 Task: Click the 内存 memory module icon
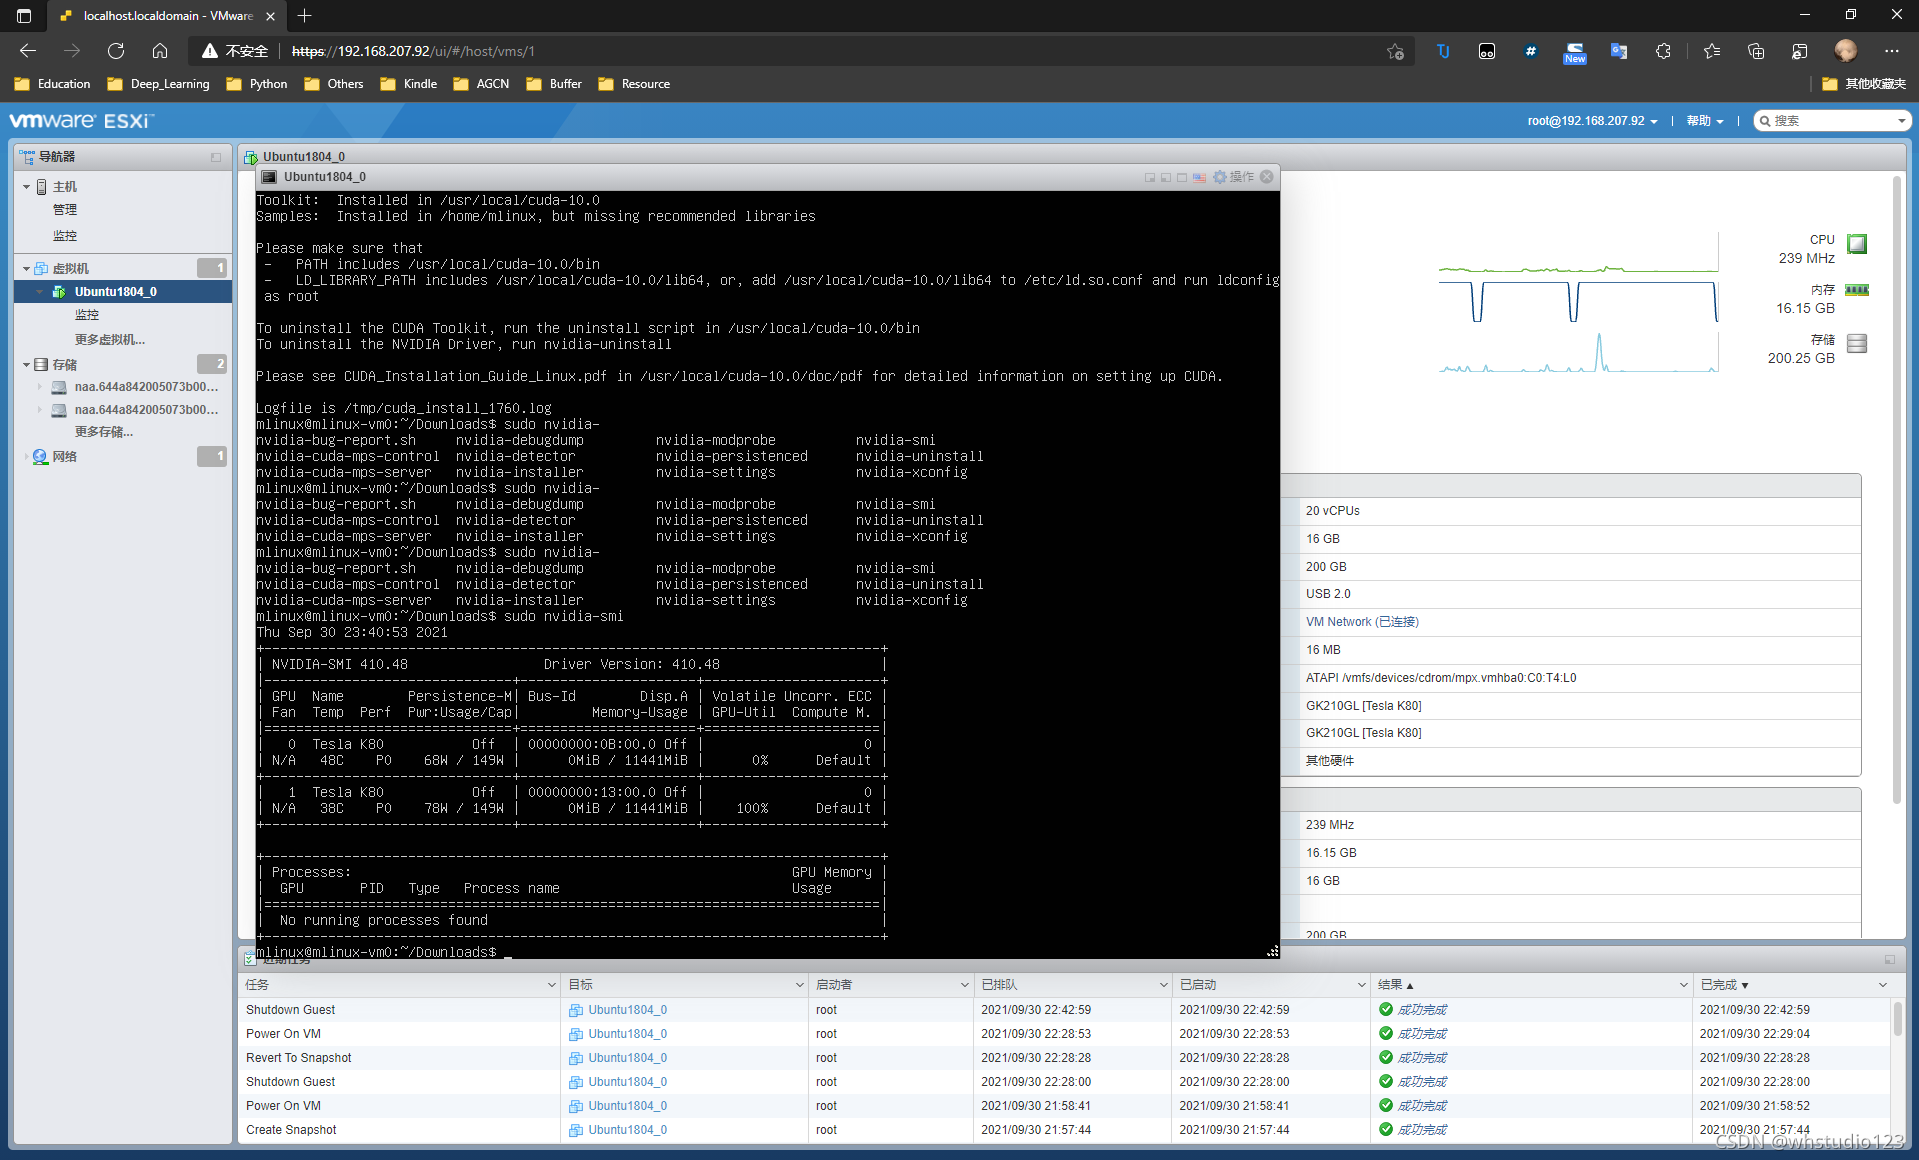coord(1857,290)
